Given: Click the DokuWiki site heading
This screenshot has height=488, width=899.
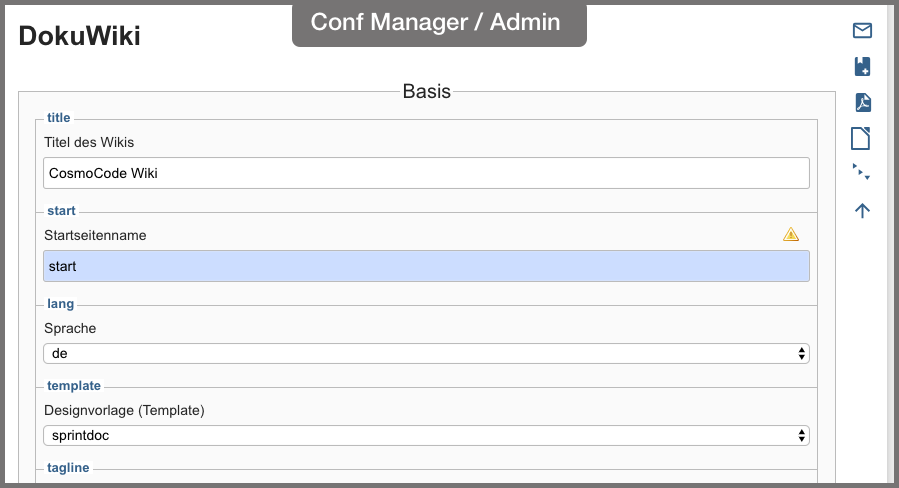Looking at the screenshot, I should (80, 36).
